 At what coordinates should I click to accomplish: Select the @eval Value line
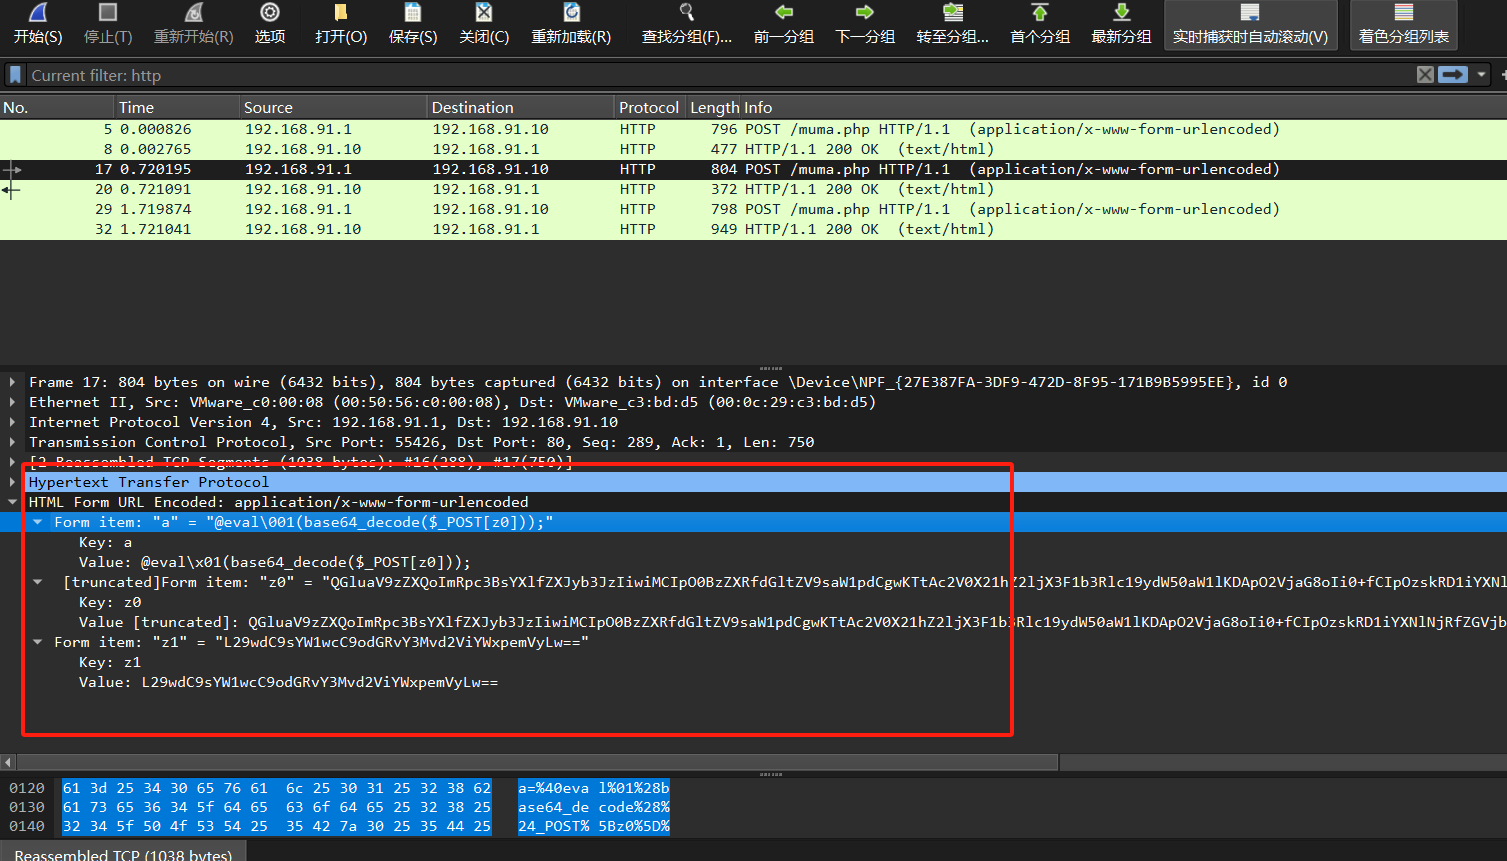tap(274, 562)
